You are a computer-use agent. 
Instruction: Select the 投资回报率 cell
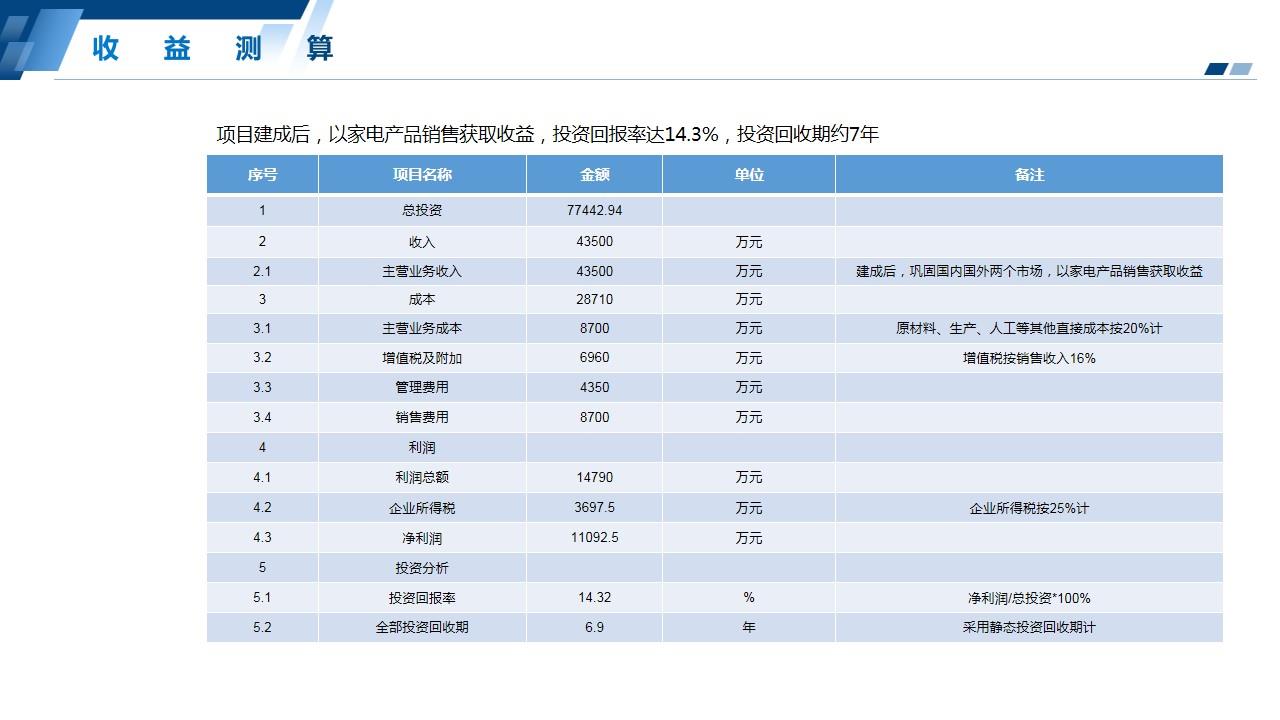(x=422, y=598)
